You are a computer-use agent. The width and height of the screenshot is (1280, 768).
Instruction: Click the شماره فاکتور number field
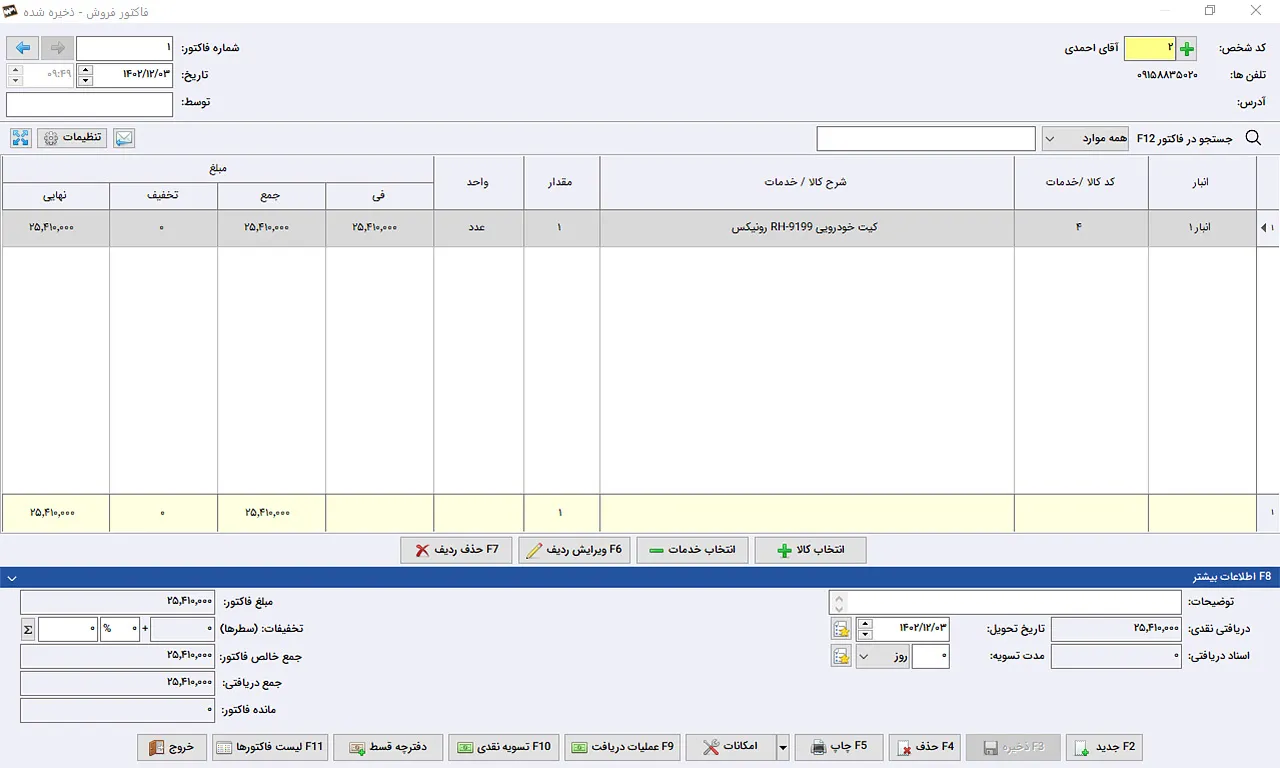click(x=125, y=48)
